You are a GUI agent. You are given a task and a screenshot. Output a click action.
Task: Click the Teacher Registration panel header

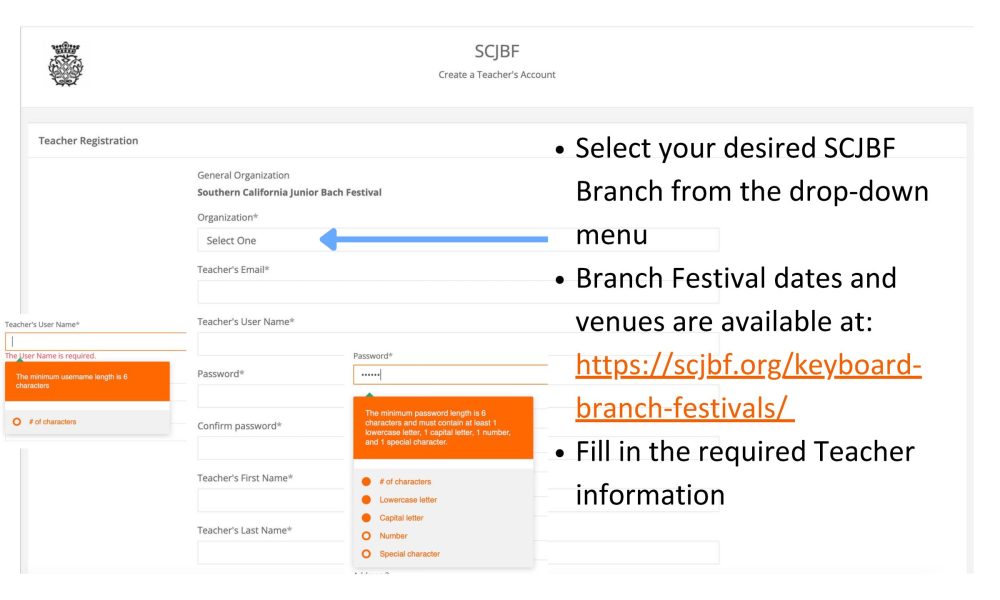(x=88, y=141)
